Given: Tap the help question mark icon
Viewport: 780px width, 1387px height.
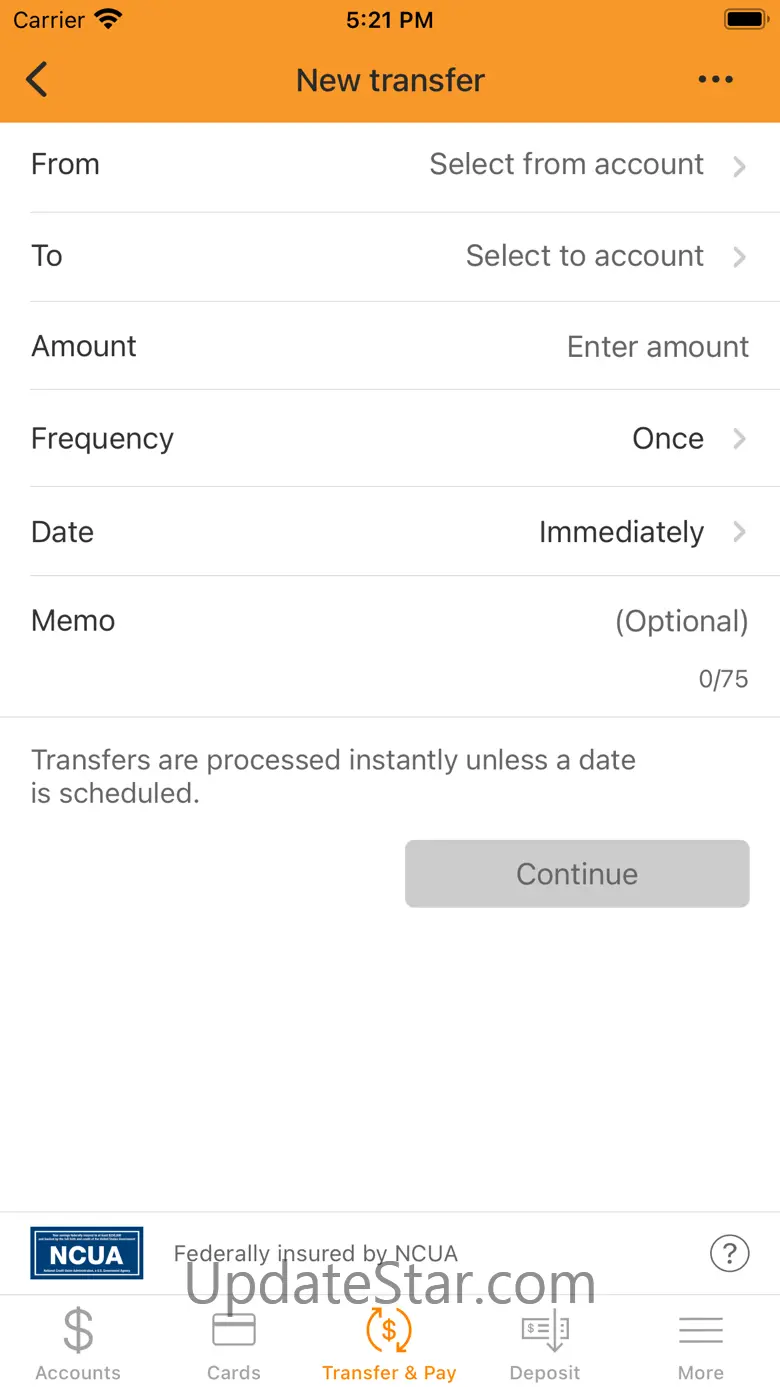Looking at the screenshot, I should 729,1252.
